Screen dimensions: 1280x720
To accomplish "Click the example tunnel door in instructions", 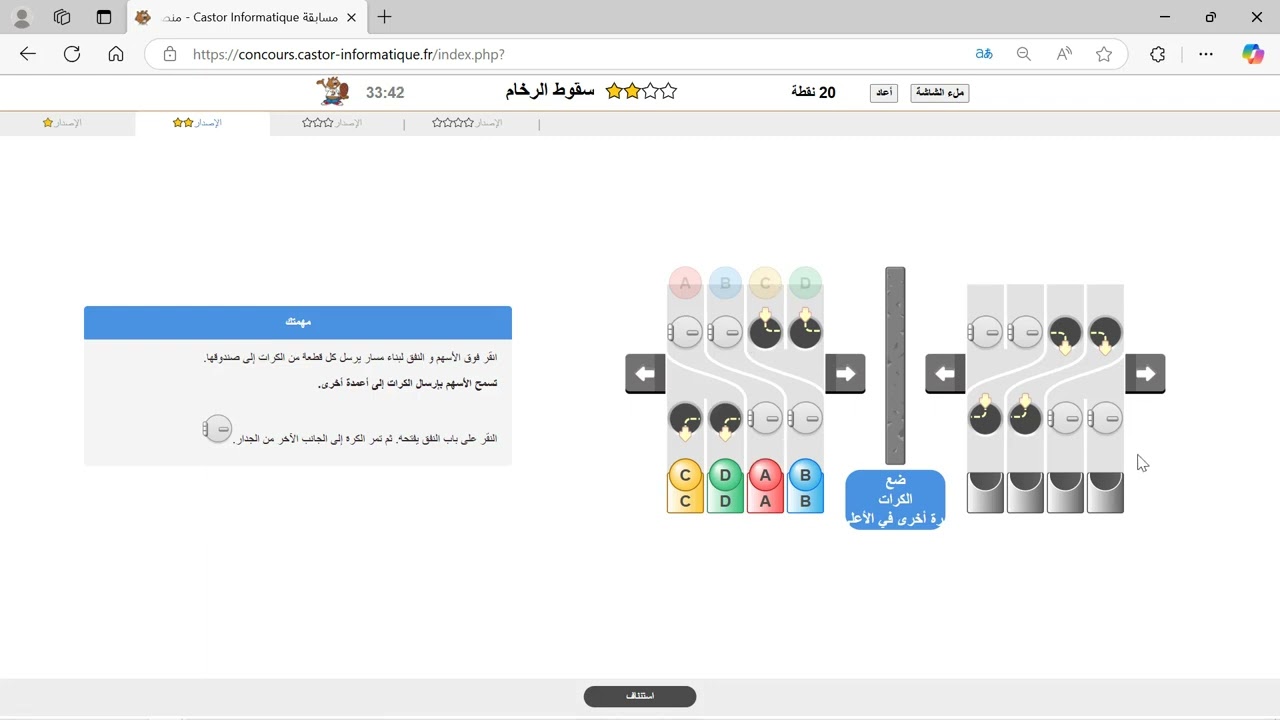I will click(217, 429).
